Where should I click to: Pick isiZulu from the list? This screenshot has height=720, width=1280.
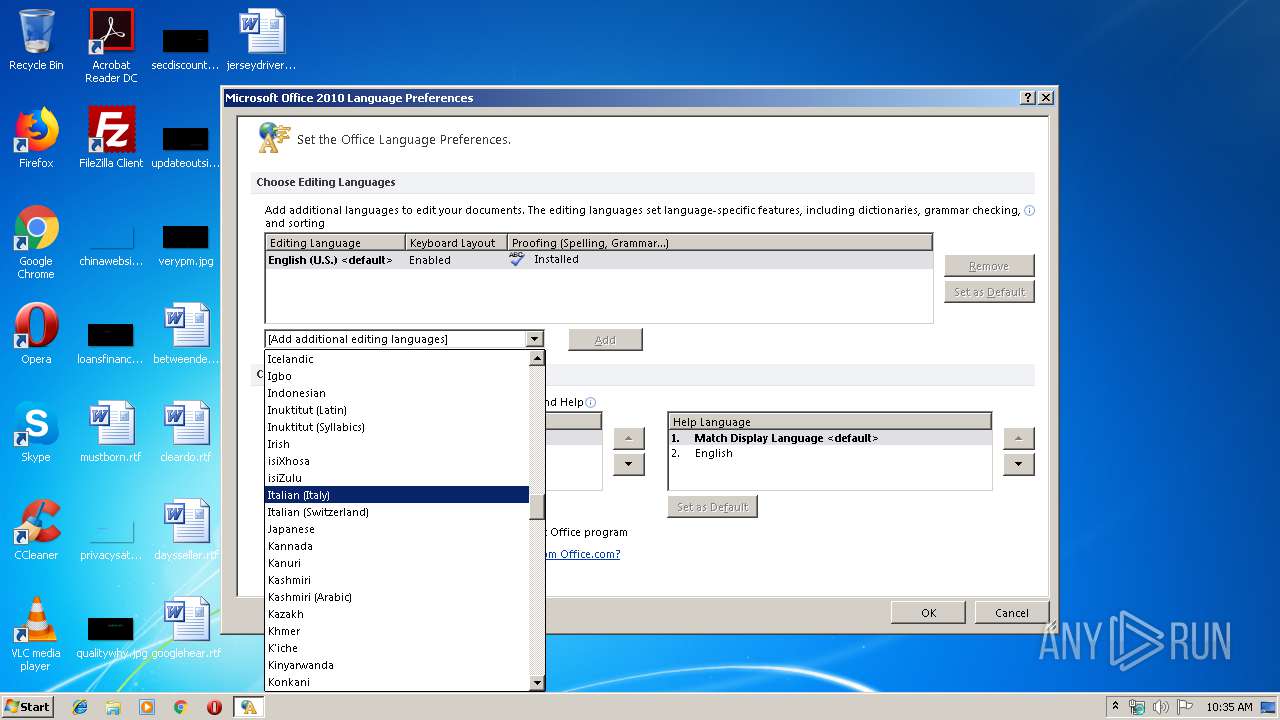(397, 478)
